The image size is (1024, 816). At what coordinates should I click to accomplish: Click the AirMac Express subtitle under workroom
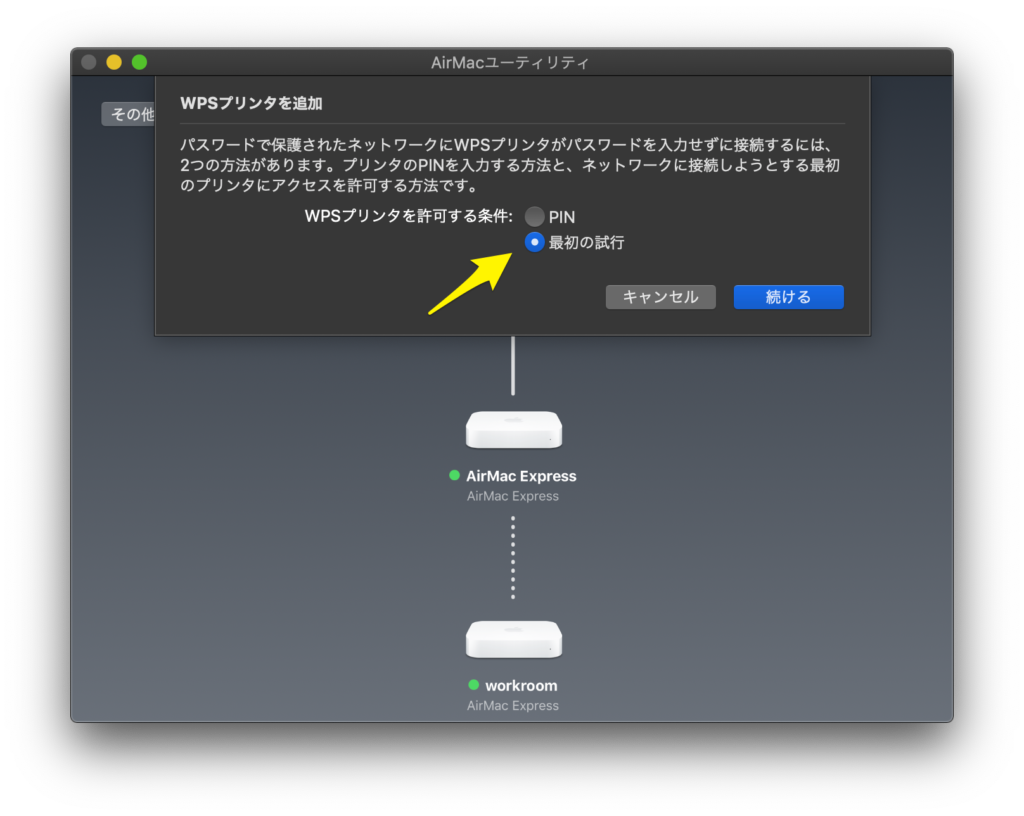pyautogui.click(x=513, y=706)
